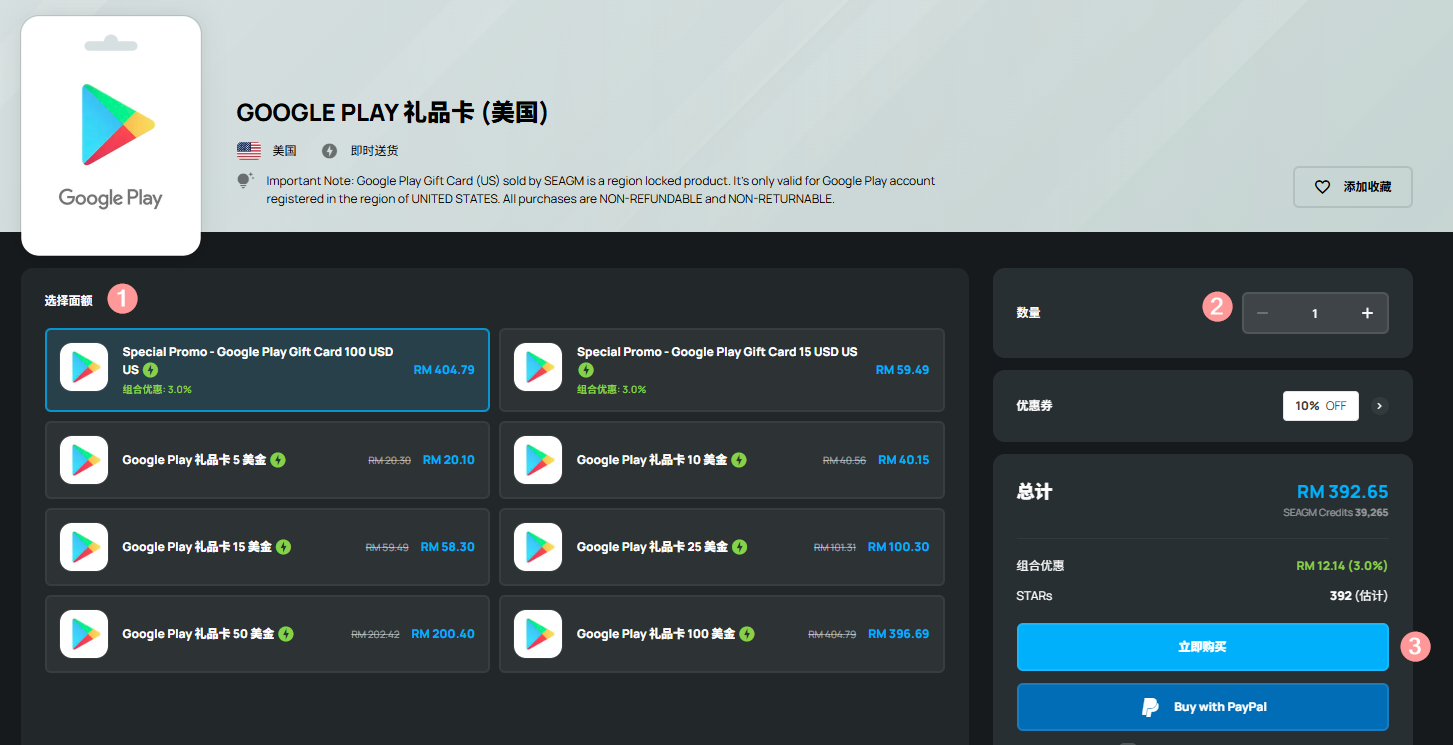Decrease quantity with the minus button
This screenshot has height=745, width=1453.
[1263, 313]
